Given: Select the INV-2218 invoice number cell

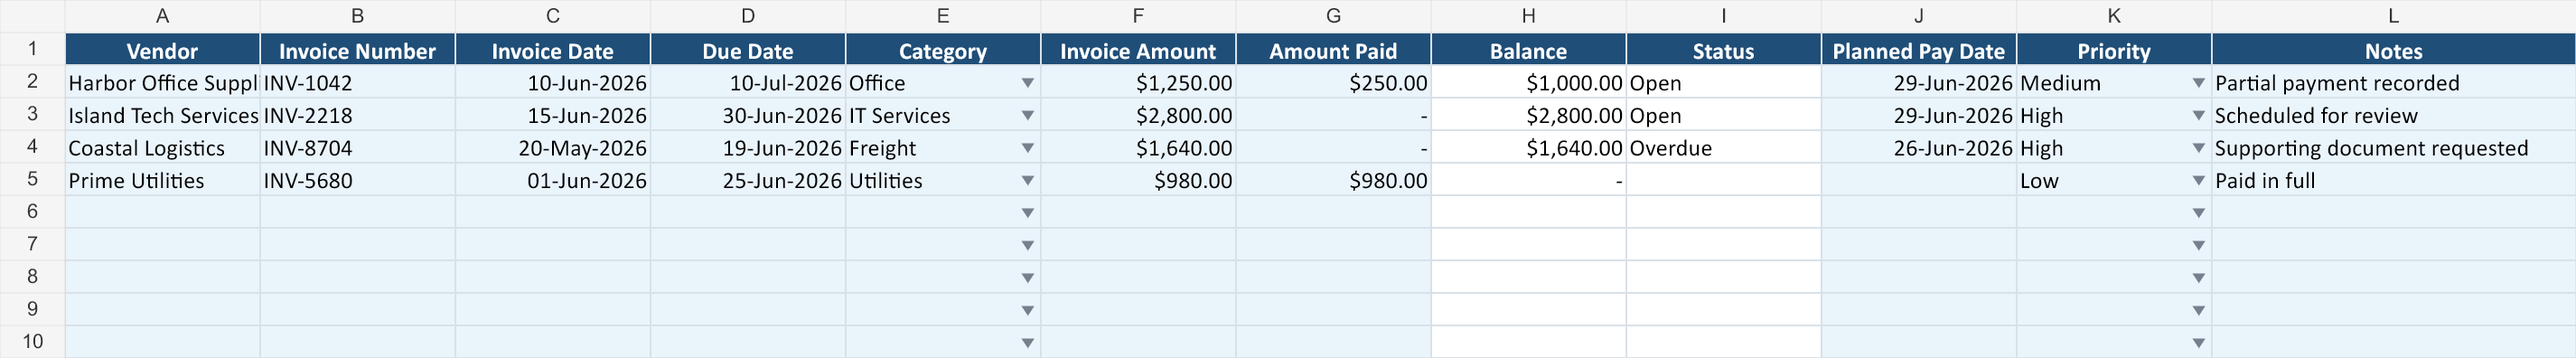Looking at the screenshot, I should click(357, 115).
